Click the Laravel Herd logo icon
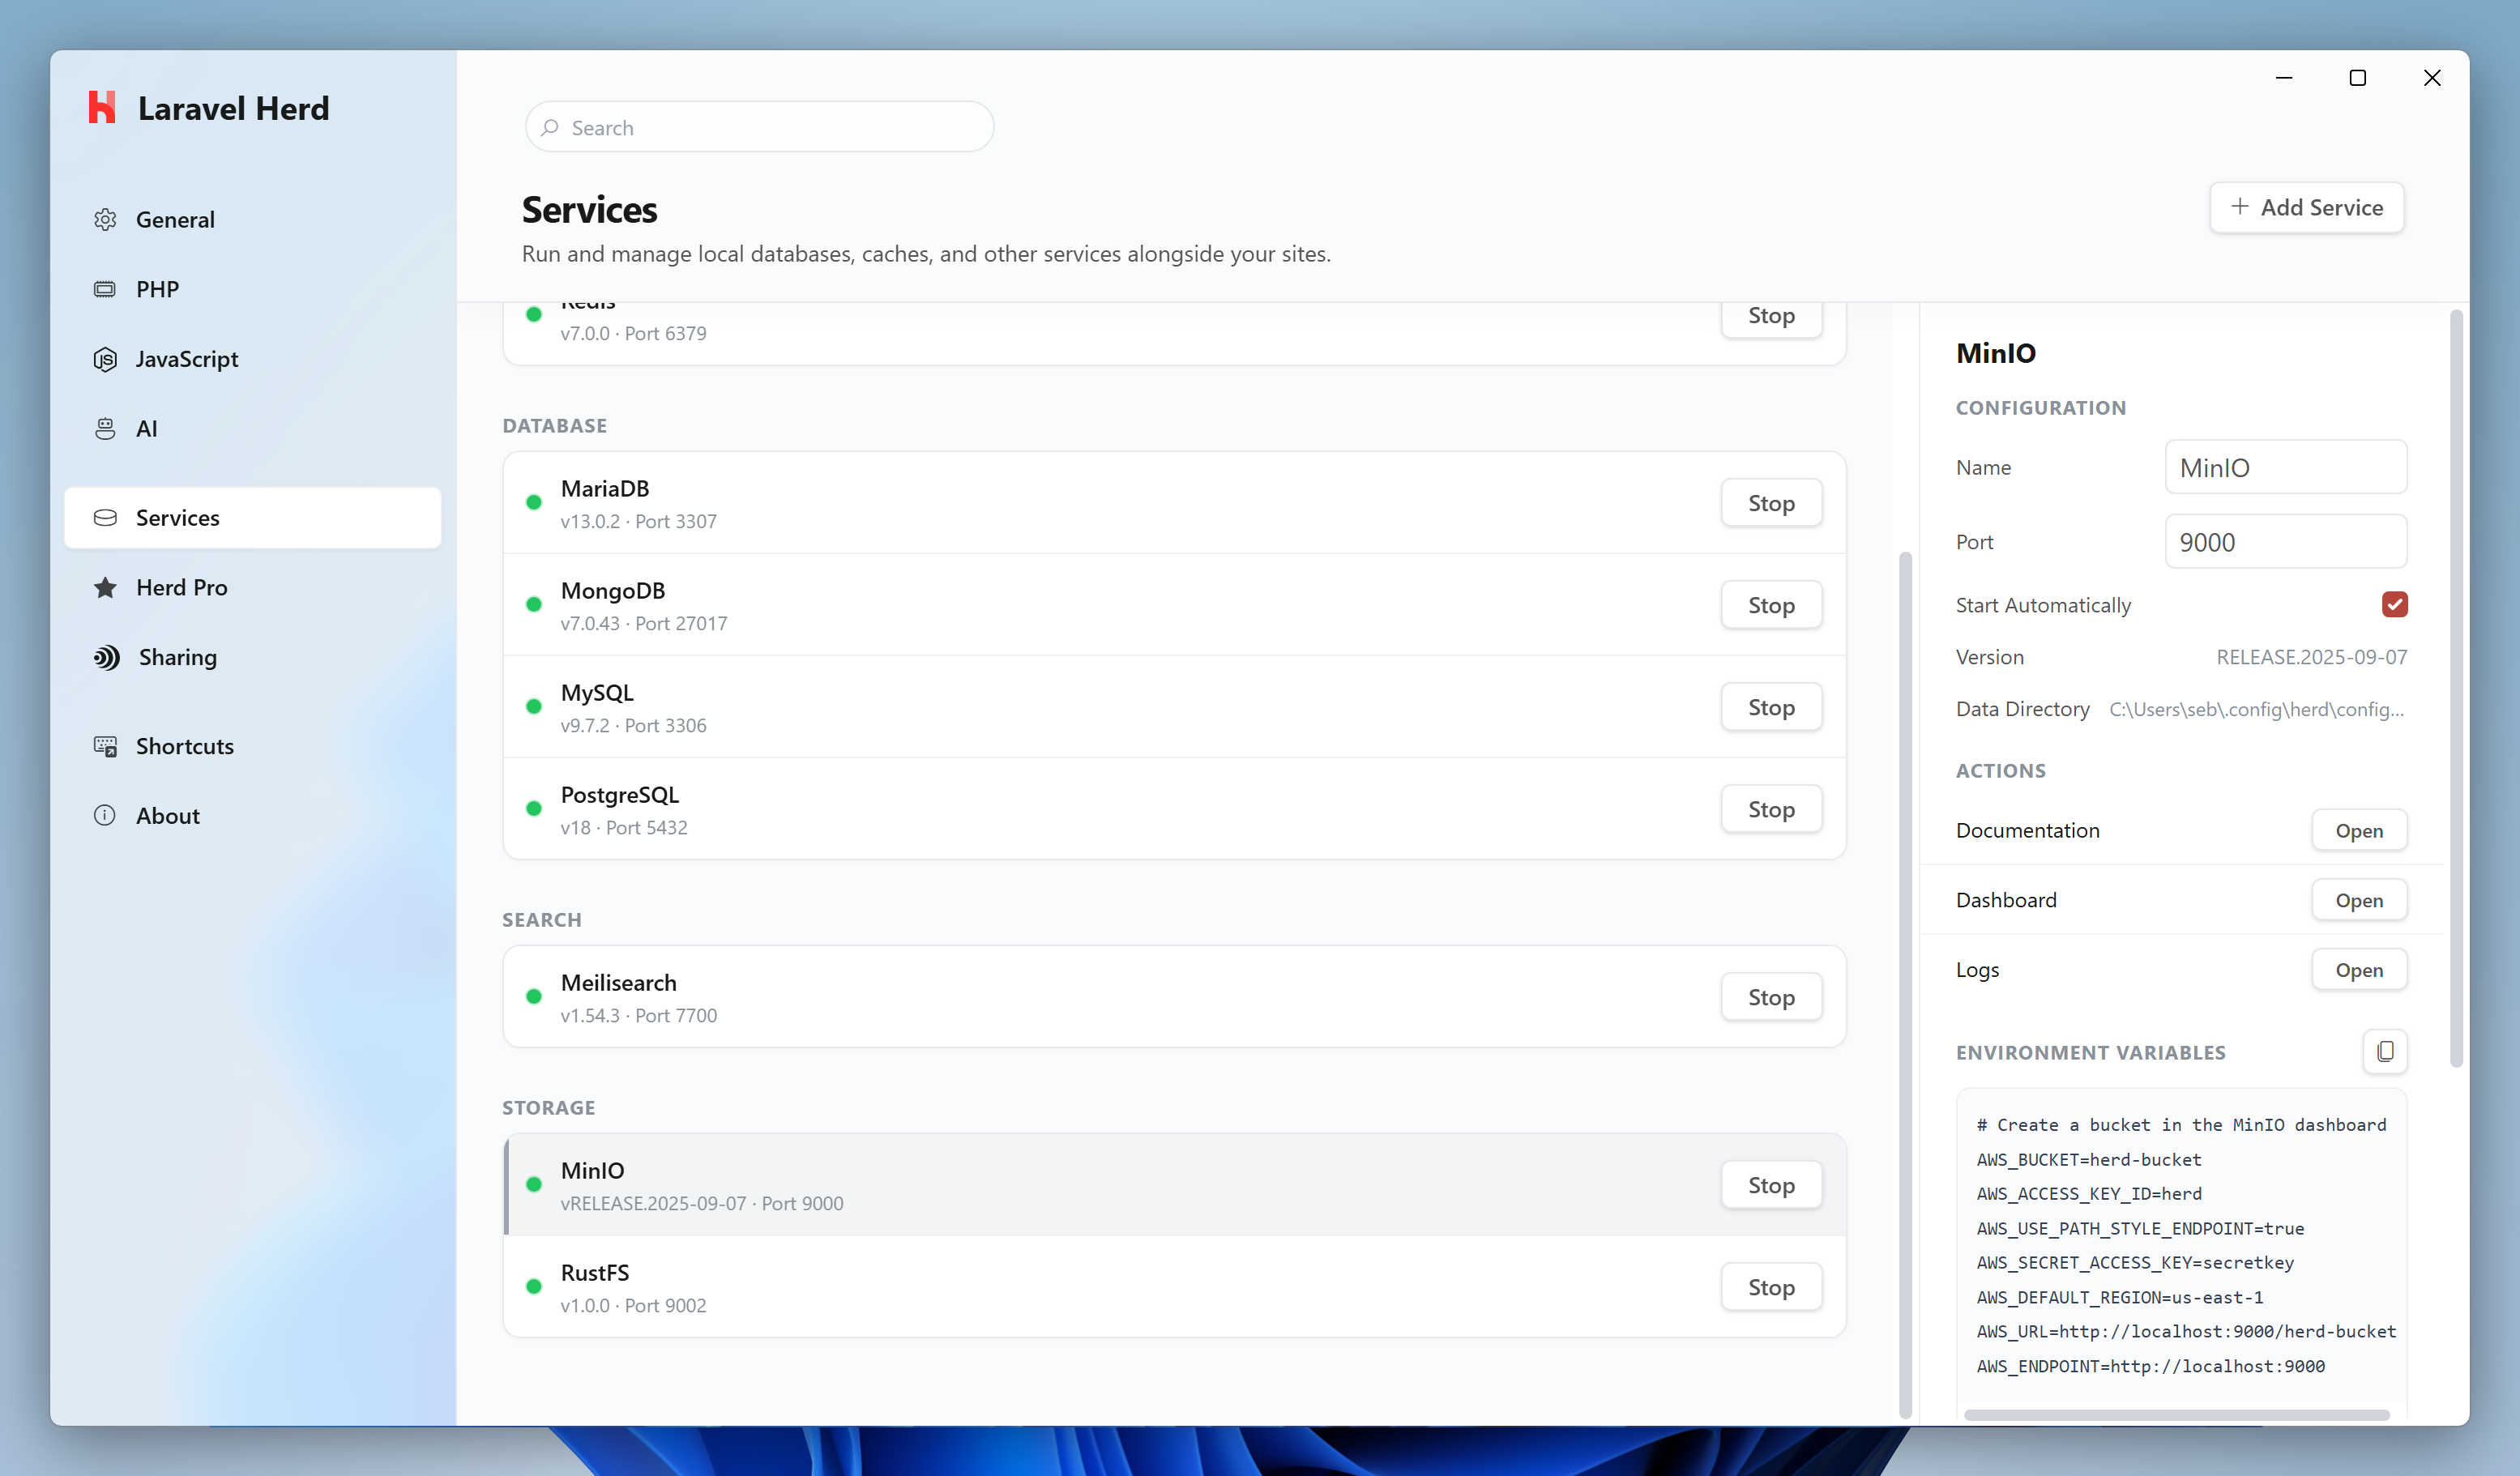The image size is (2520, 1476). click(x=102, y=108)
